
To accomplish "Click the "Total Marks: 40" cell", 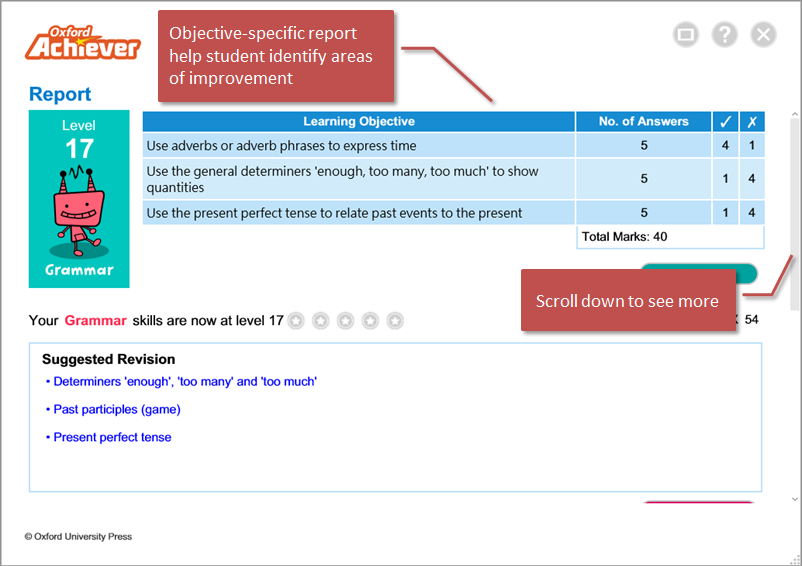I will (x=670, y=237).
